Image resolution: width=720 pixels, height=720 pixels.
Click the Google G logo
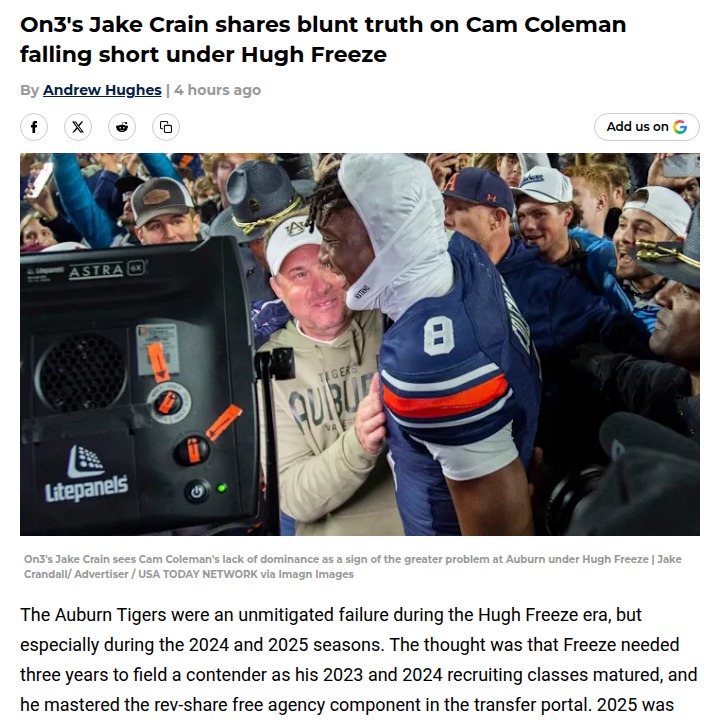point(680,127)
